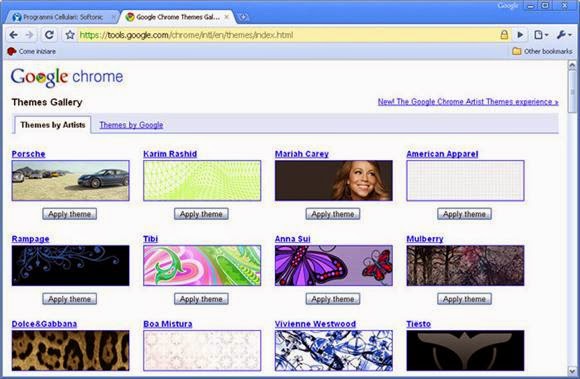
Task: Switch to Themes by Google tab
Action: click(131, 125)
